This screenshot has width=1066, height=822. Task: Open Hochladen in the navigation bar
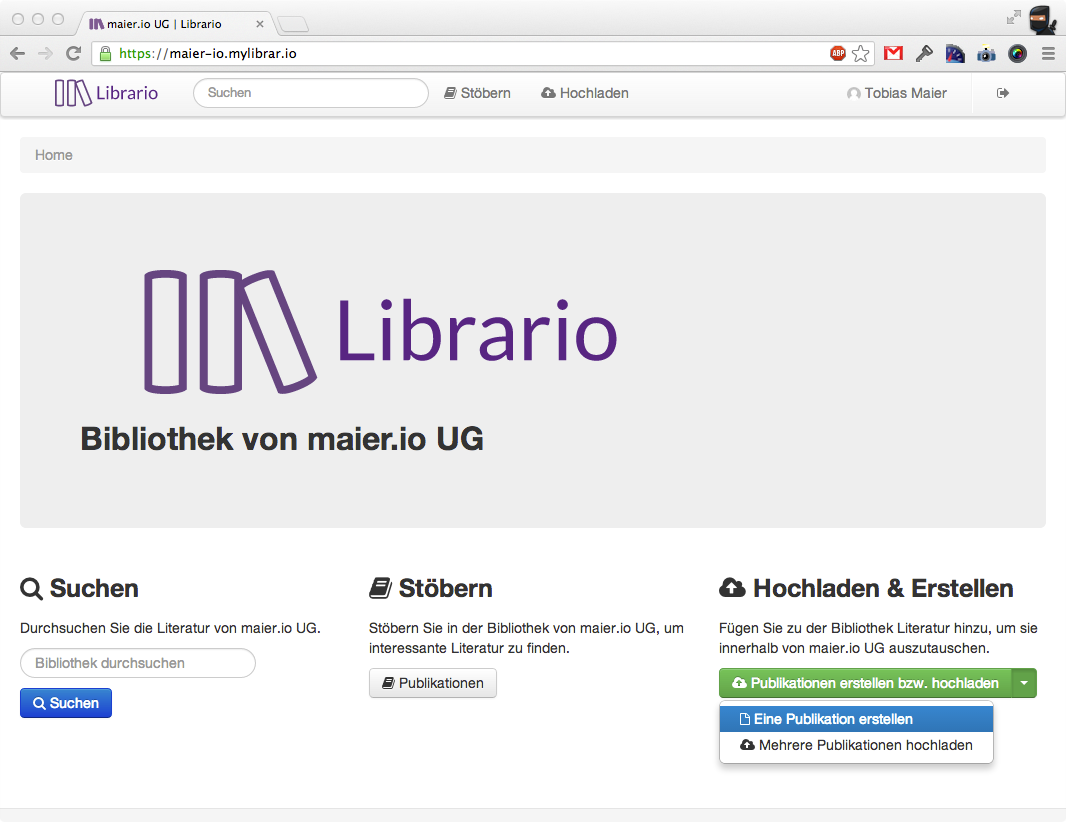click(585, 93)
